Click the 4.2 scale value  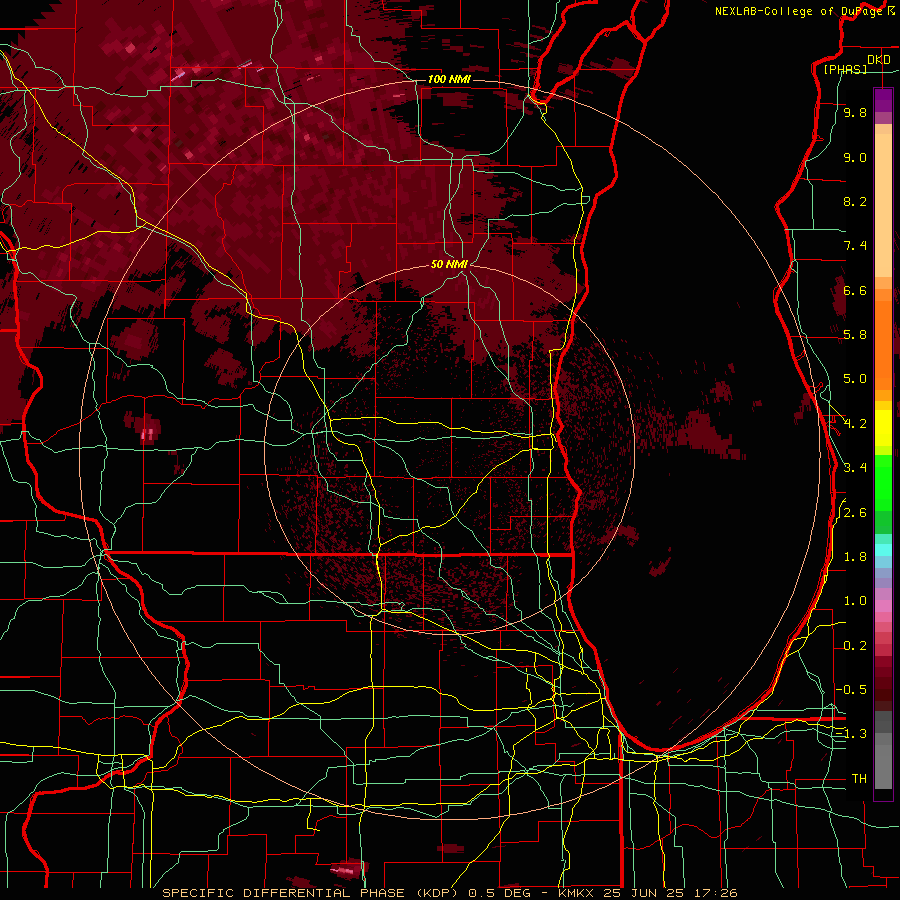(855, 424)
